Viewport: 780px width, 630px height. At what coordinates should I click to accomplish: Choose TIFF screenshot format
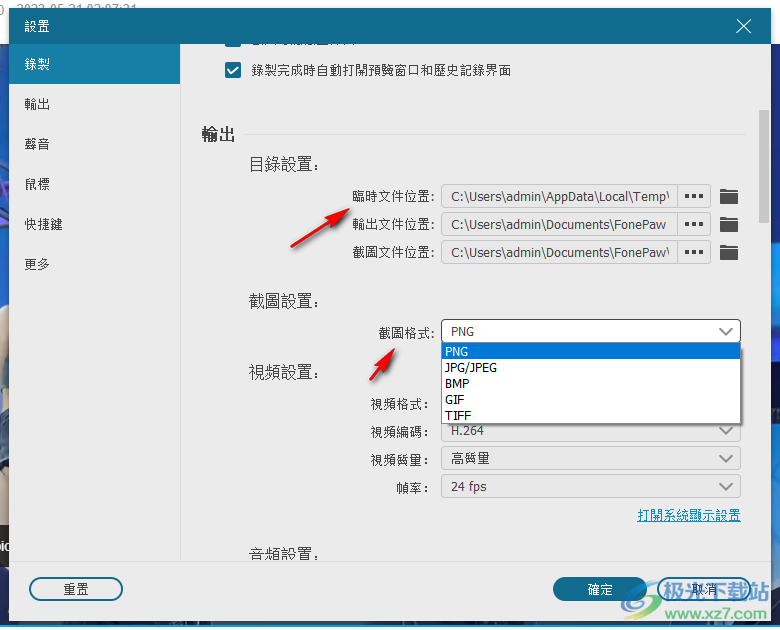point(591,415)
